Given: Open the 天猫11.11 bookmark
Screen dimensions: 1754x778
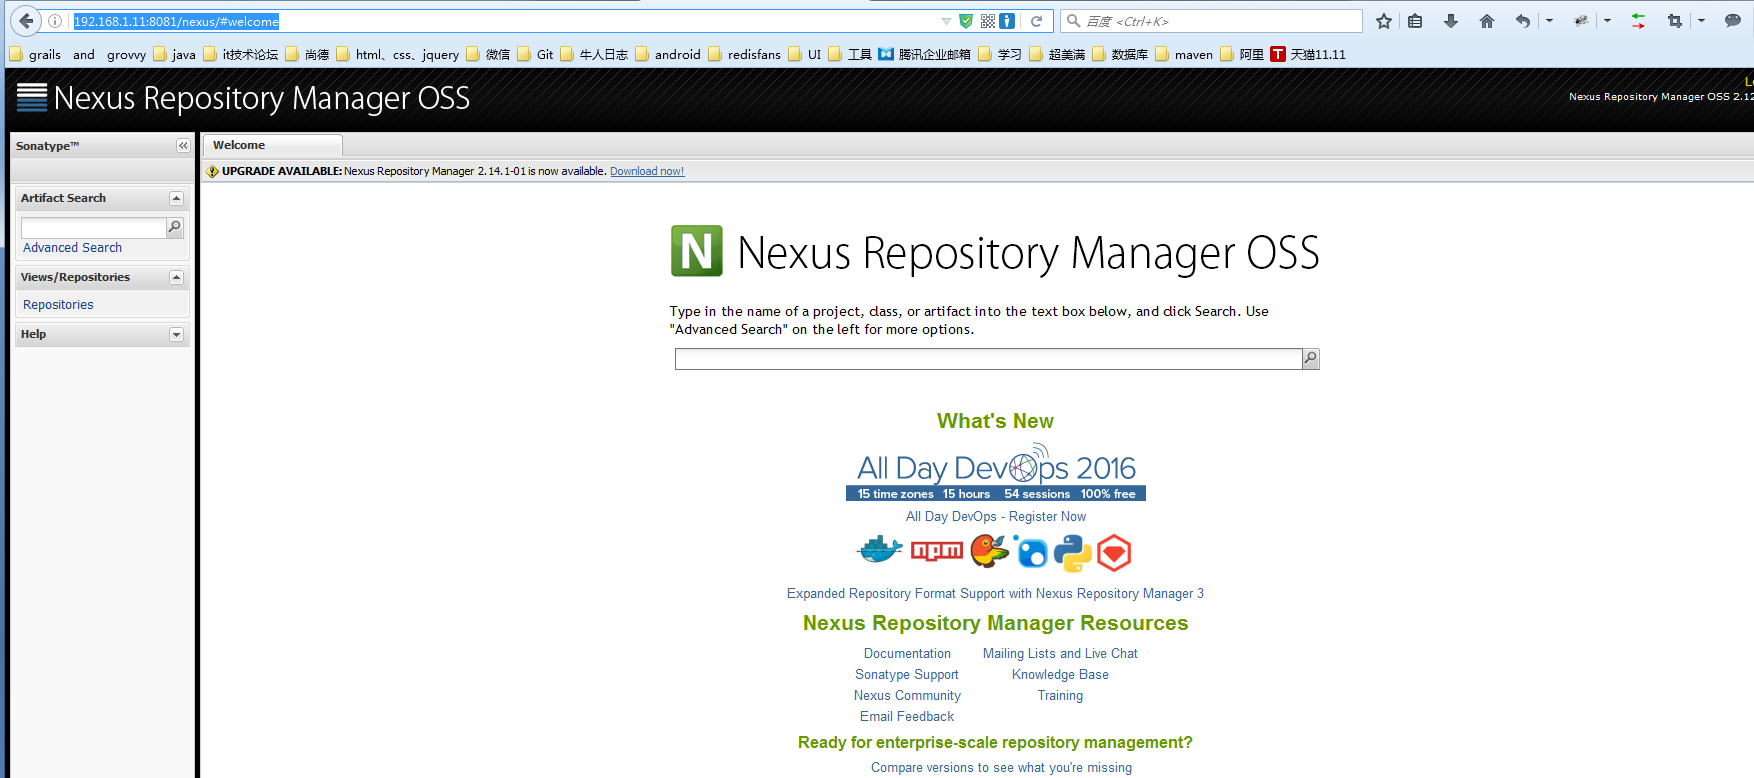Looking at the screenshot, I should pyautogui.click(x=1308, y=54).
